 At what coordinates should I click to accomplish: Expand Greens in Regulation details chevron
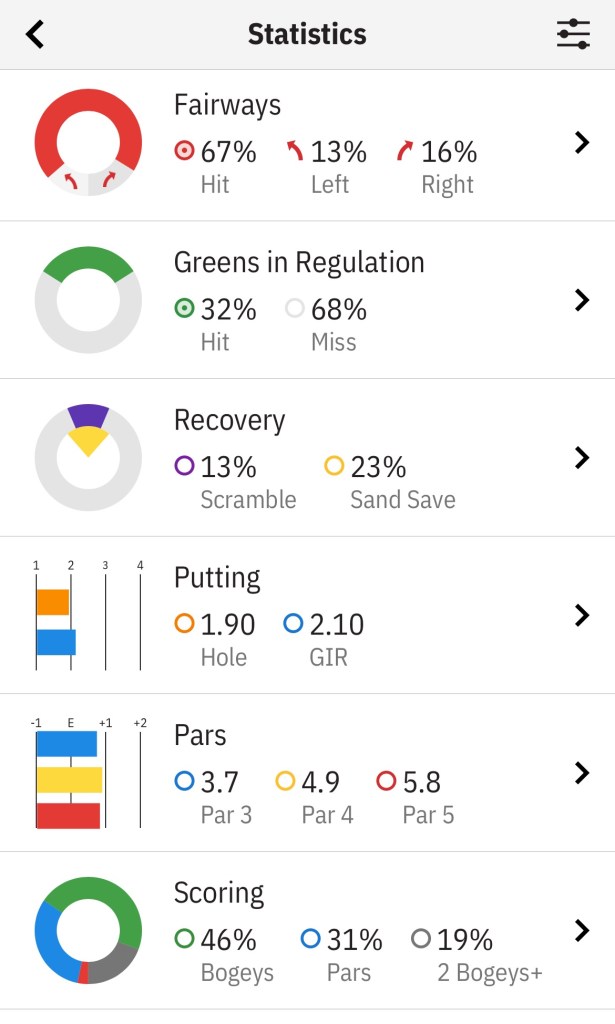pyautogui.click(x=582, y=300)
